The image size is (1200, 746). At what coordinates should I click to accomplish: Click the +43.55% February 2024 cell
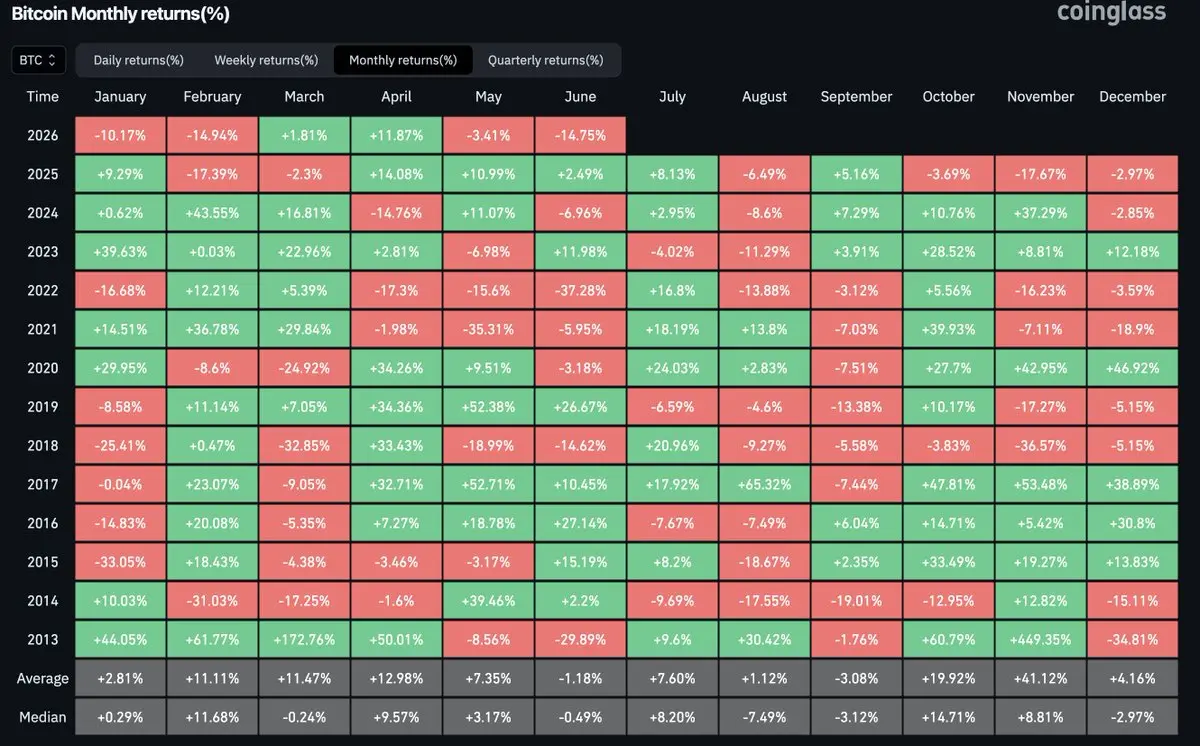point(212,213)
